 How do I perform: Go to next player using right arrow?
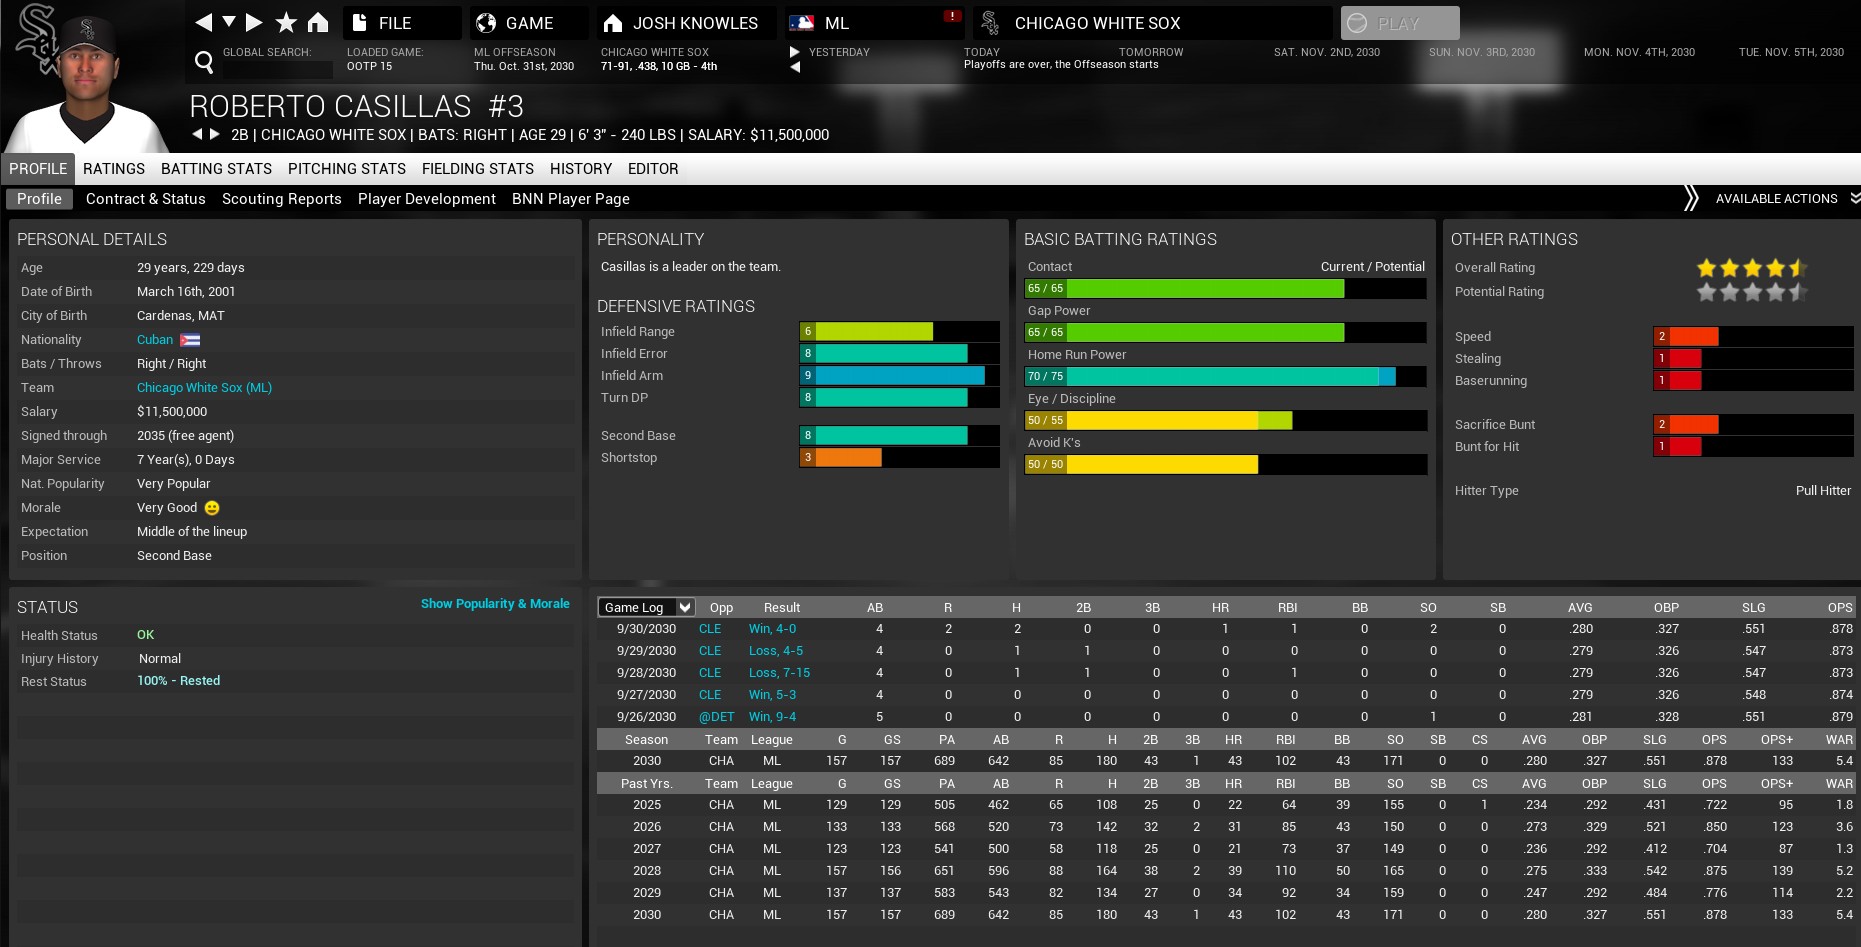click(x=215, y=134)
